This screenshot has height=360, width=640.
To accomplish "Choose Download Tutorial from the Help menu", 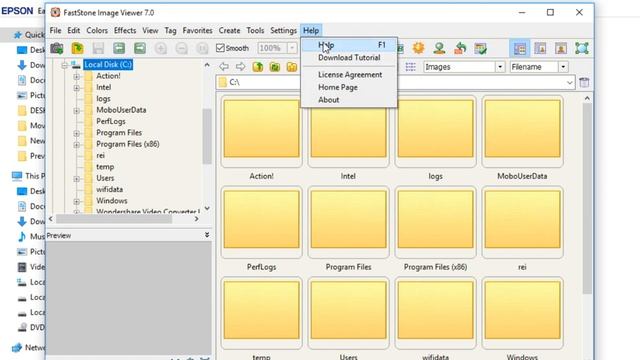I will tap(349, 58).
